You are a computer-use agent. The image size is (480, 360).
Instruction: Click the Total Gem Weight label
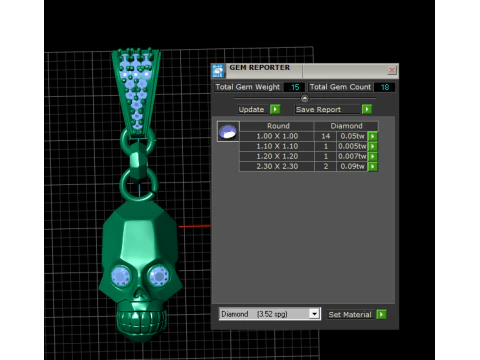[248, 87]
